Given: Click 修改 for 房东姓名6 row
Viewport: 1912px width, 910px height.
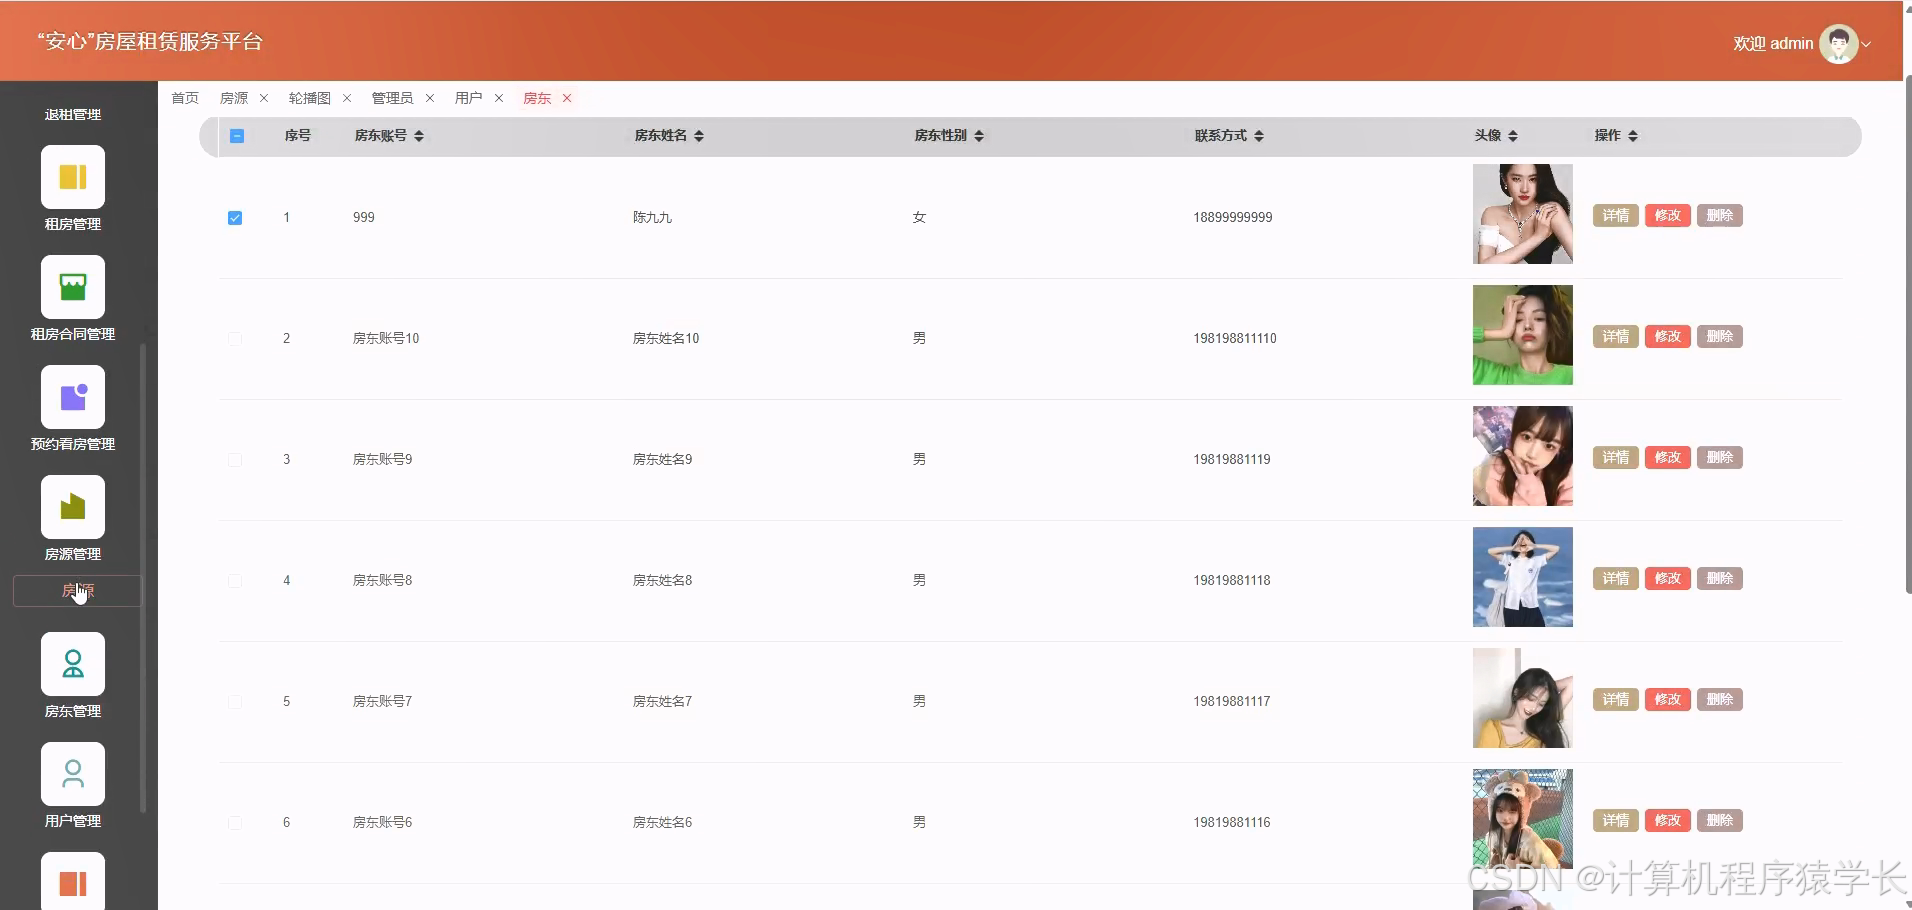Looking at the screenshot, I should [1668, 821].
